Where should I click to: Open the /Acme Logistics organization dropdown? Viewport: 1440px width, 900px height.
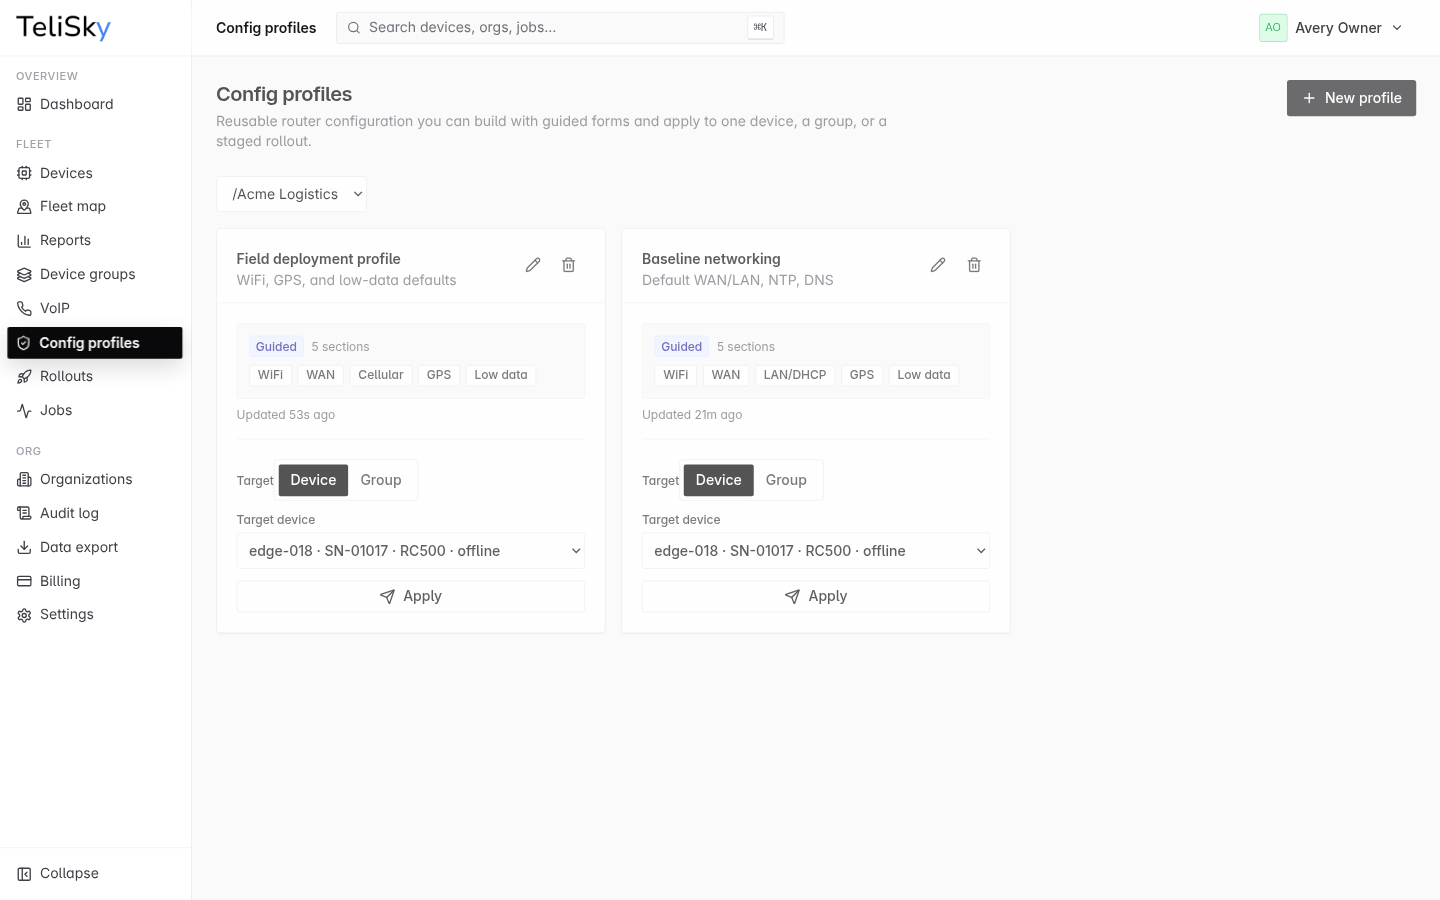[292, 194]
